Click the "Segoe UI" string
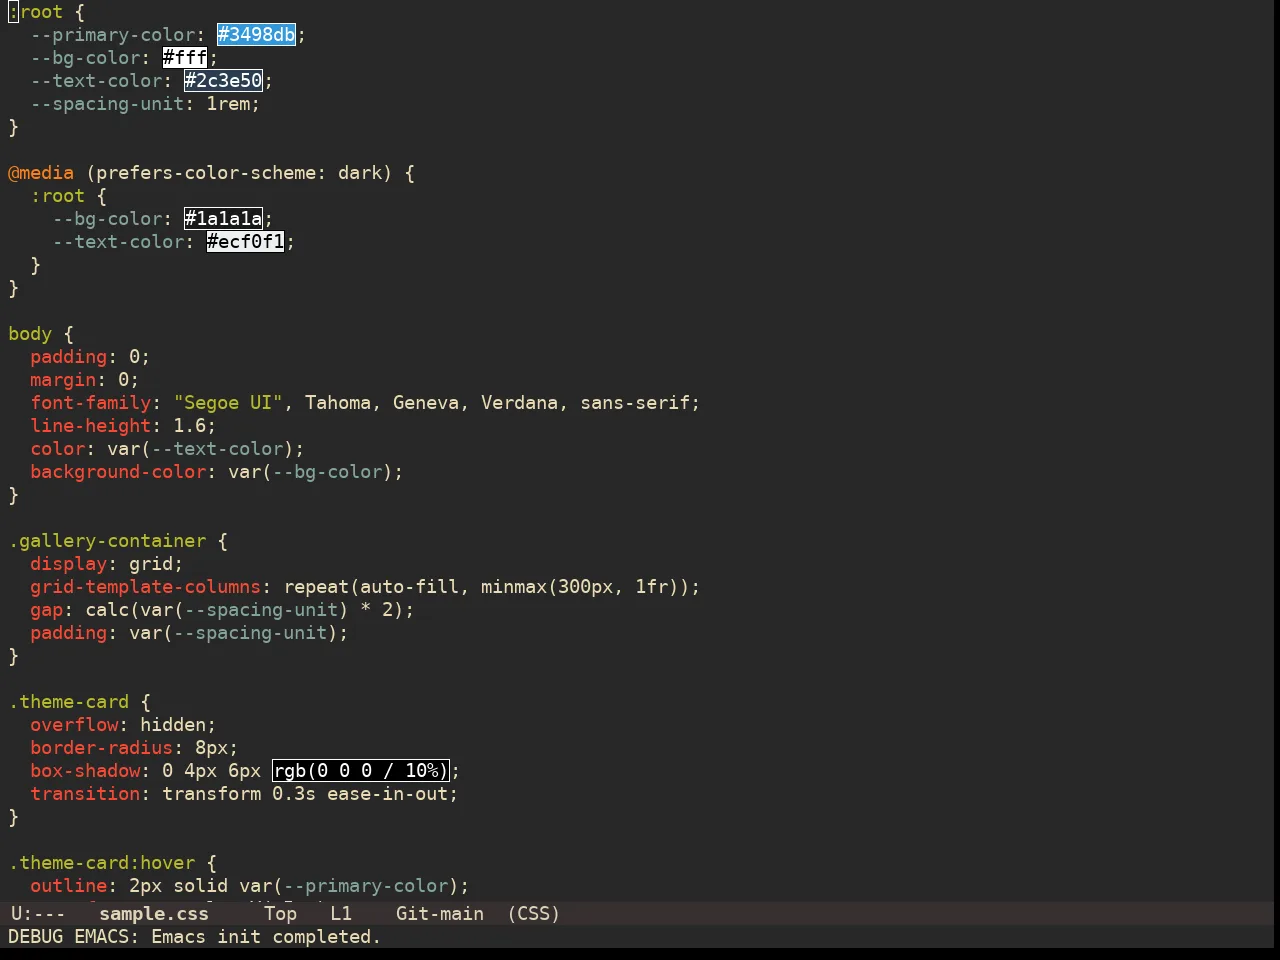The width and height of the screenshot is (1280, 960). point(229,403)
